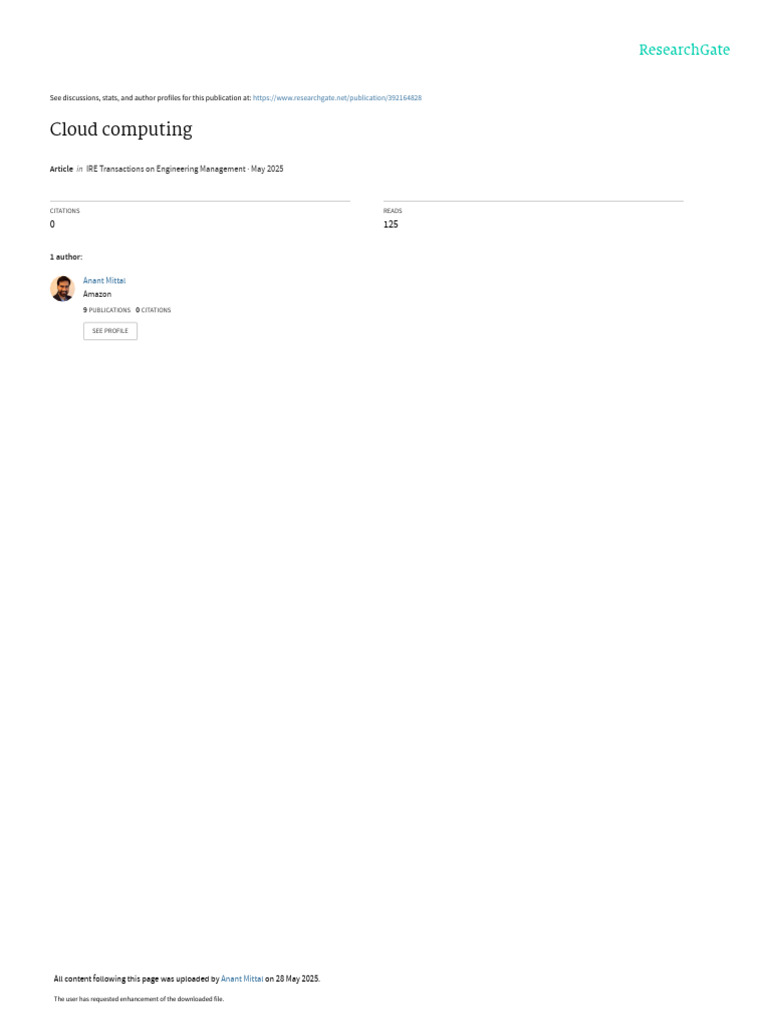Click the reads value 125
Image resolution: width=768 pixels, height=1024 pixels.
click(x=391, y=224)
